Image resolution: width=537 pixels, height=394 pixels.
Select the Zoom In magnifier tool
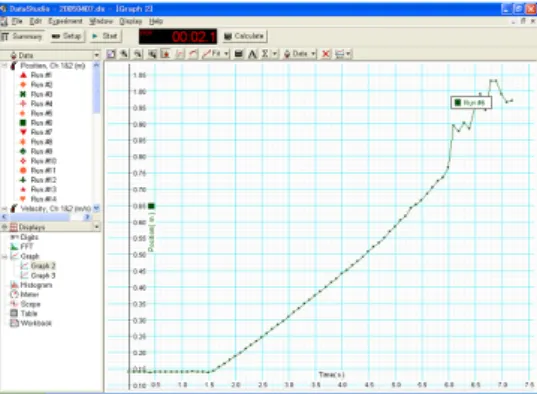pos(124,54)
